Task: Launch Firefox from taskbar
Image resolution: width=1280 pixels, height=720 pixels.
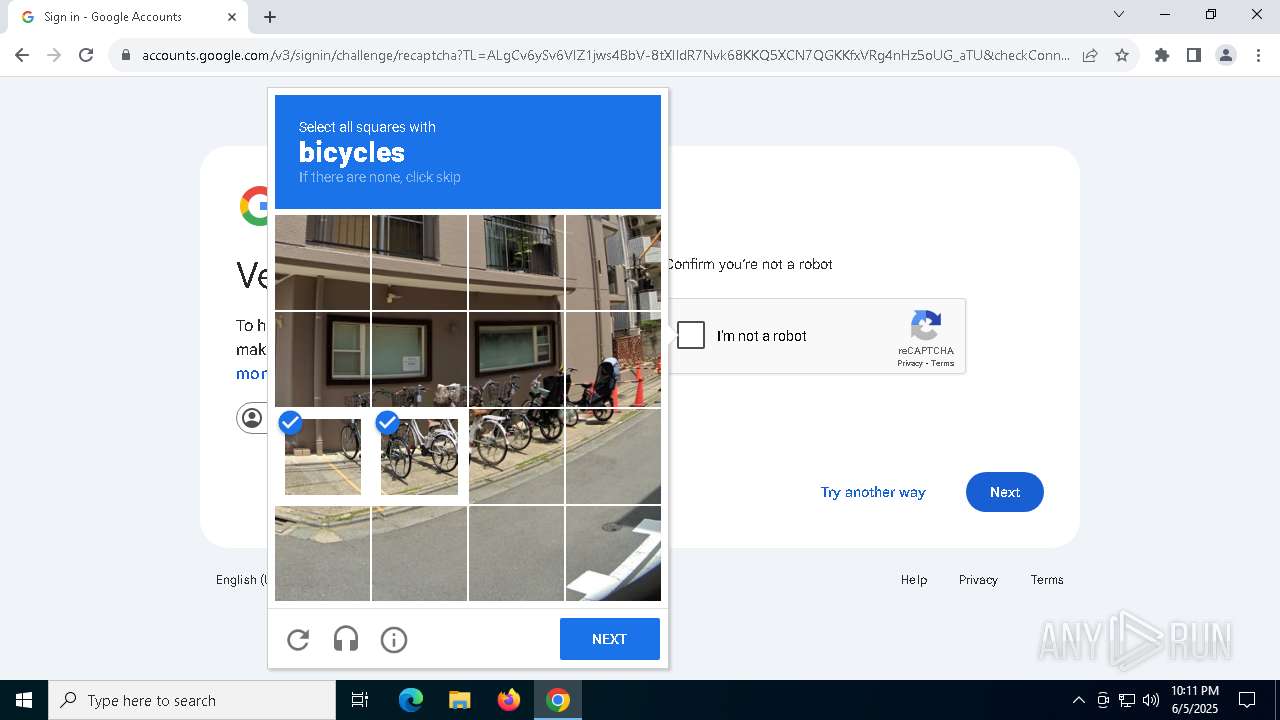Action: click(x=509, y=700)
